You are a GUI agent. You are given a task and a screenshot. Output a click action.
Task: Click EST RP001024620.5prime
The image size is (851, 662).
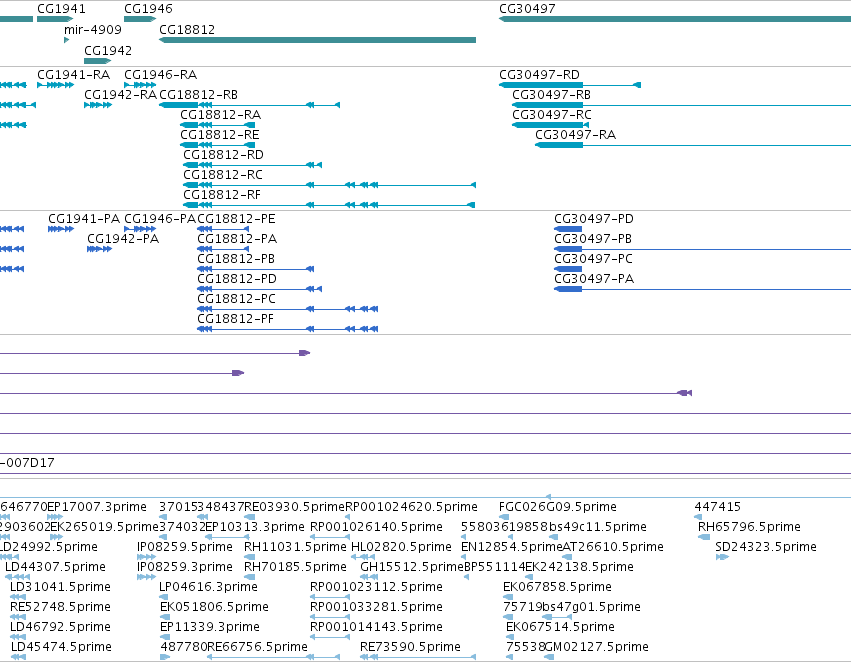click(x=411, y=507)
